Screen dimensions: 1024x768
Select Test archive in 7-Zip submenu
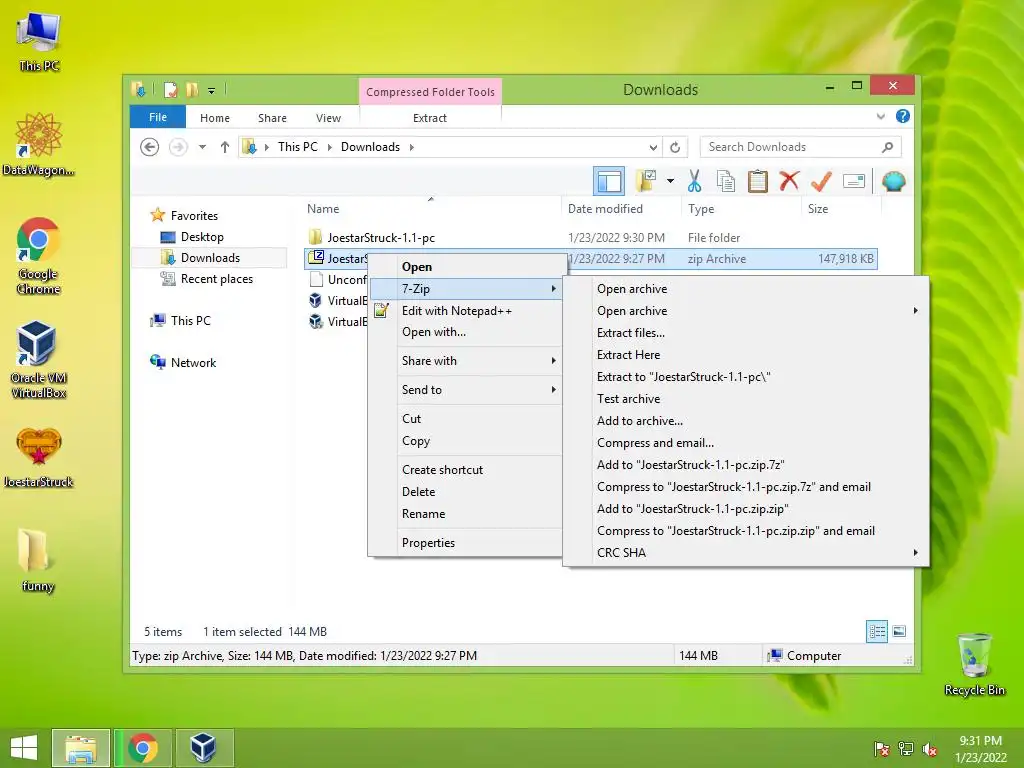(x=746, y=399)
